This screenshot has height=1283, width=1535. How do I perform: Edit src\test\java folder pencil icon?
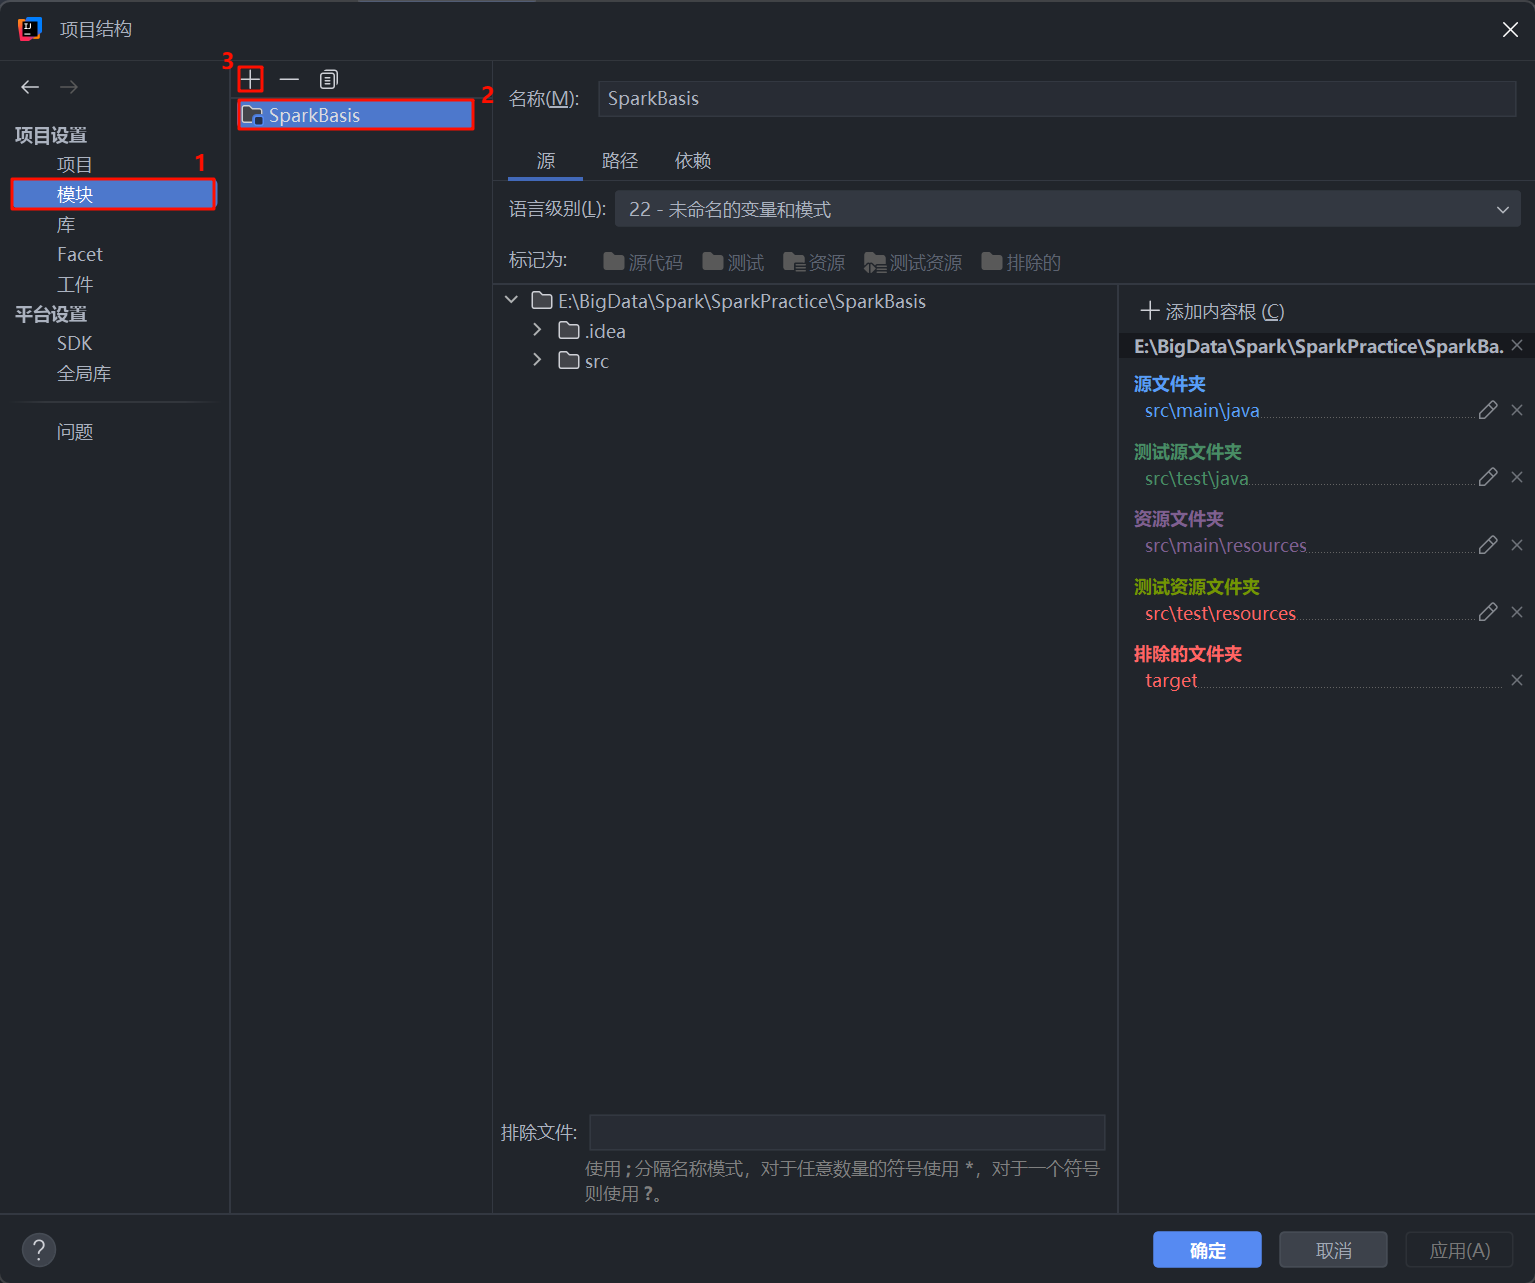click(1488, 477)
